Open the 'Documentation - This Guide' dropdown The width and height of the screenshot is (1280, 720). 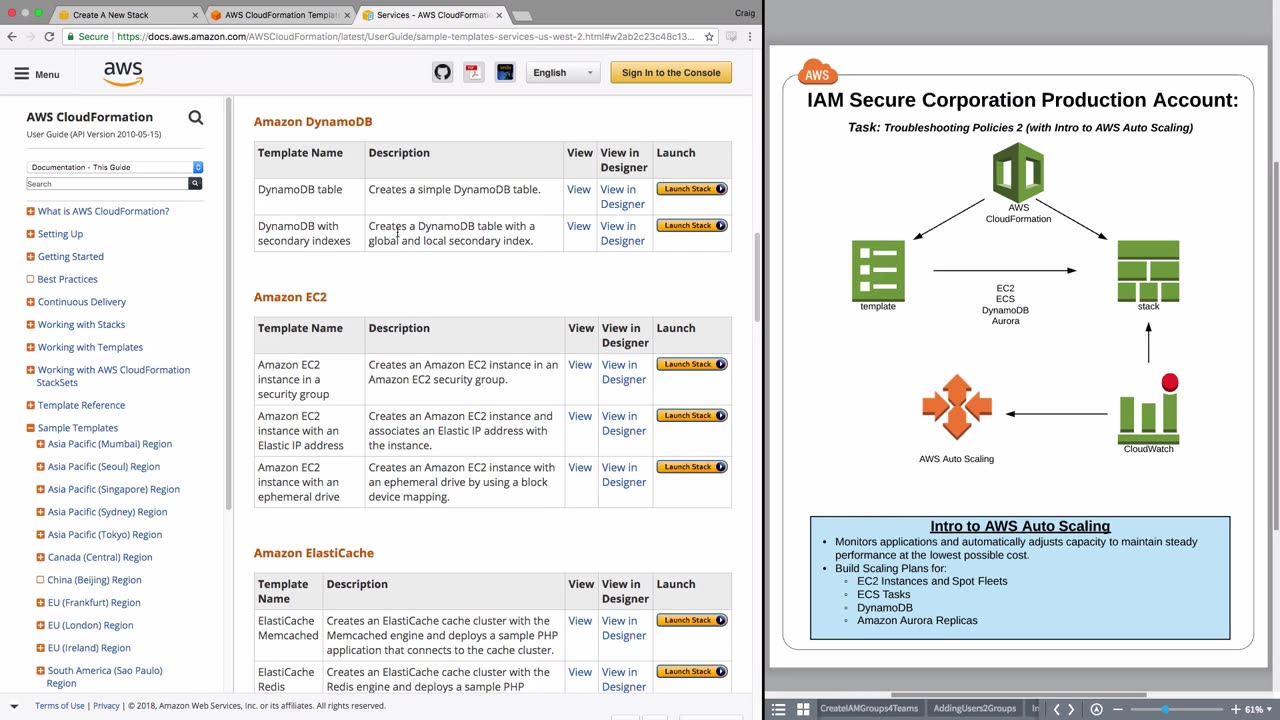(114, 167)
